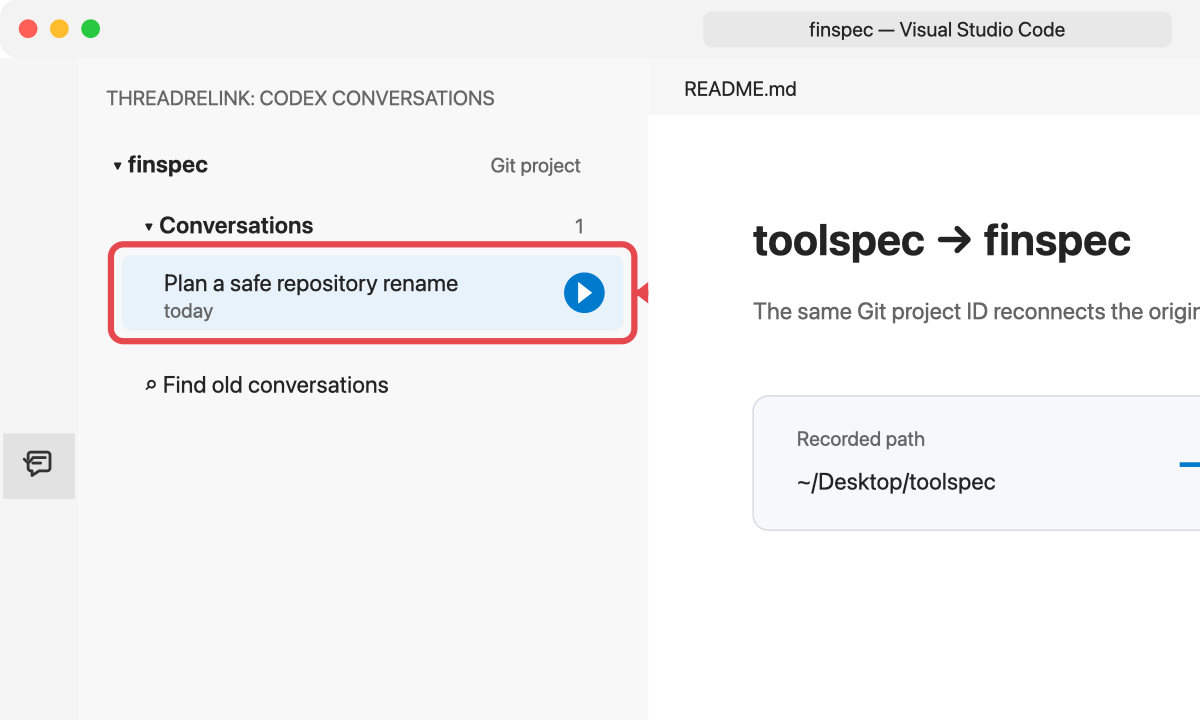The height and width of the screenshot is (720, 1200).
Task: Click the toolspec → finspec heading
Action: point(942,240)
